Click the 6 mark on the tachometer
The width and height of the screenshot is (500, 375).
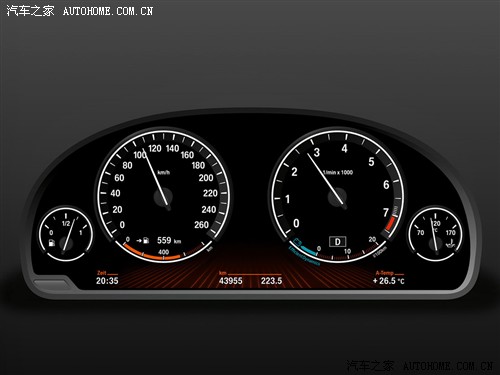click(x=386, y=185)
